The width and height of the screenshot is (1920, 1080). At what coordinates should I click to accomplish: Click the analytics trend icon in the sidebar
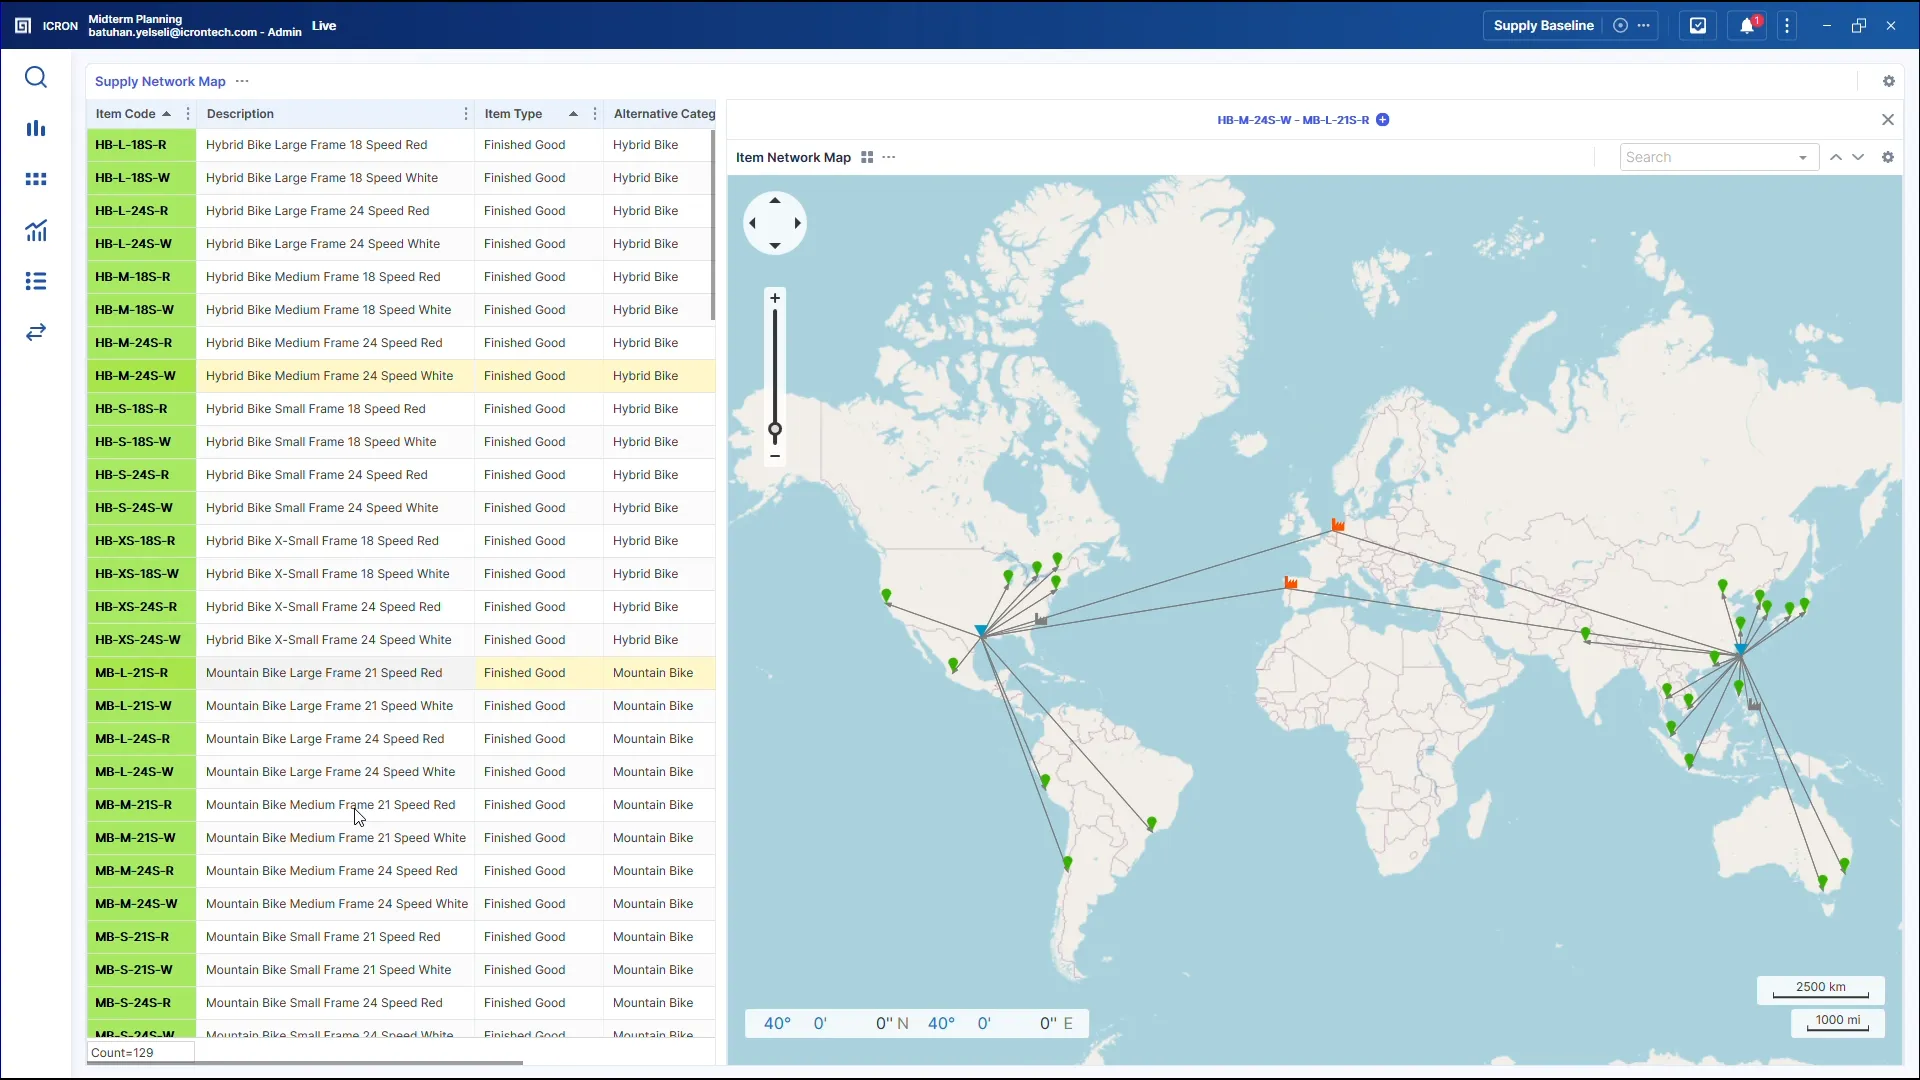pyautogui.click(x=36, y=230)
